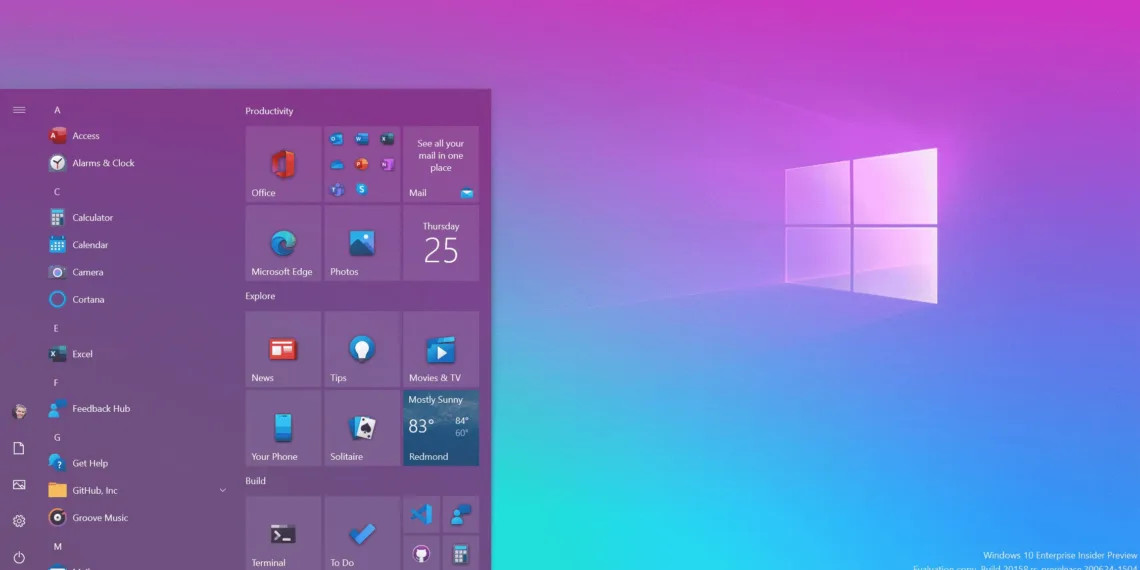Open the Calculator small tile in Build
Screen dimensions: 1140x570
coord(461,553)
